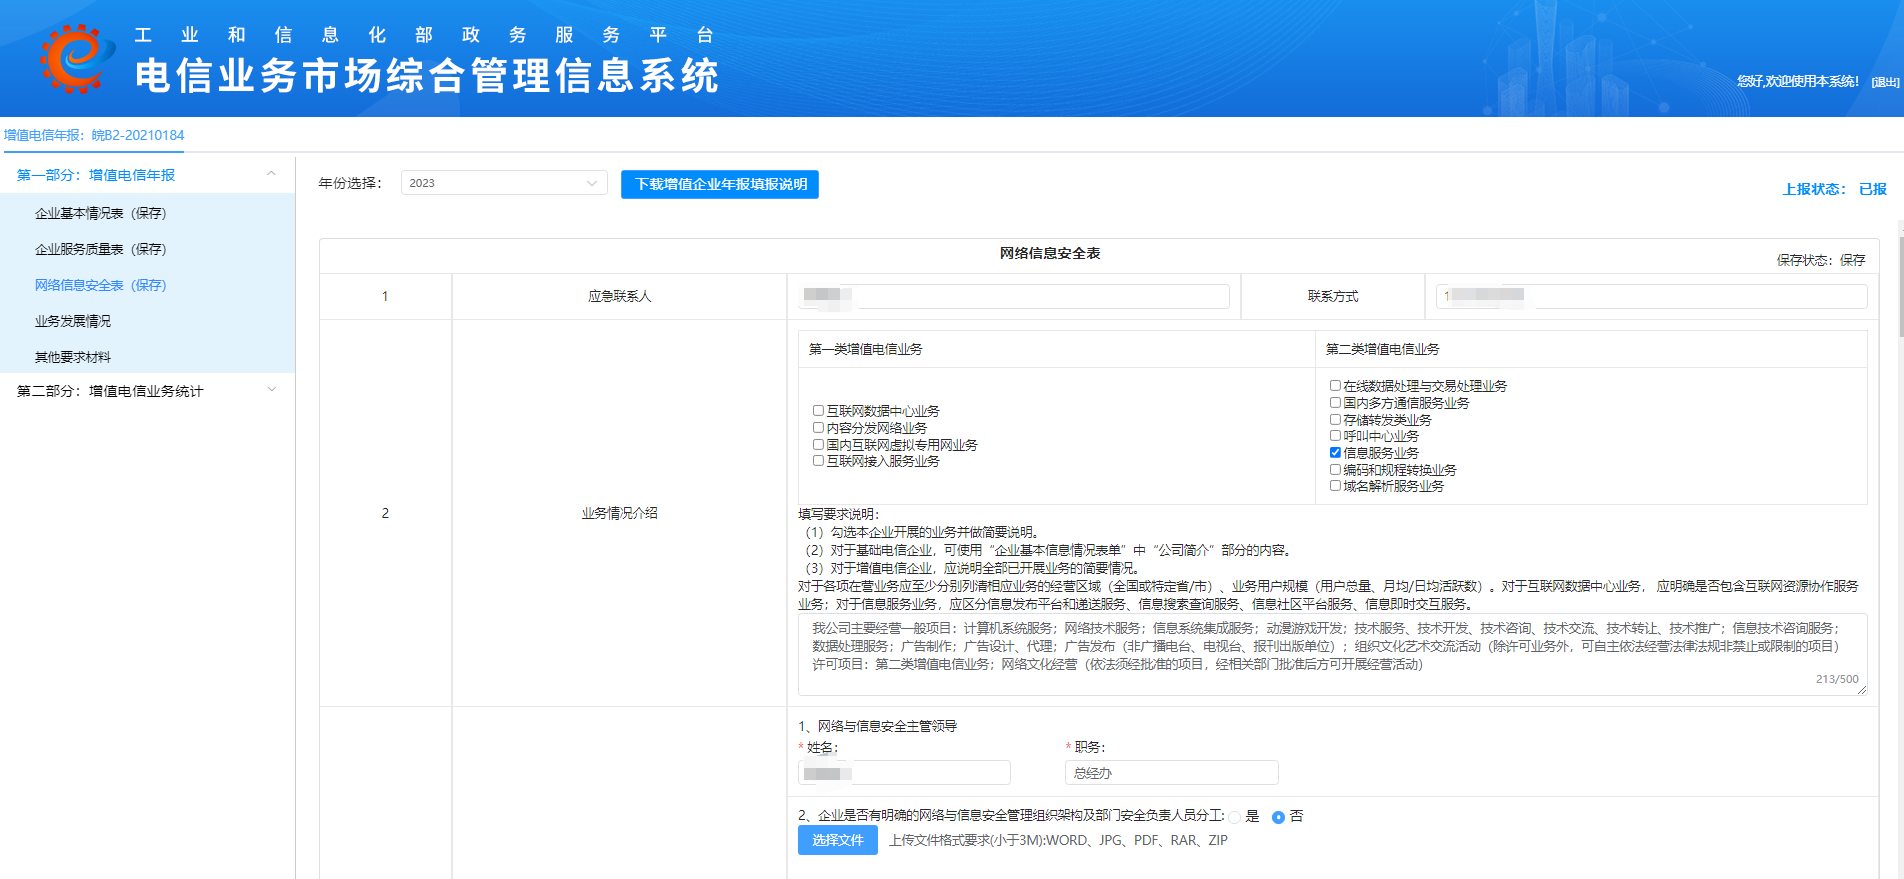Image resolution: width=1904 pixels, height=879 pixels.
Task: Click the 应急联系人 input field
Action: [1014, 296]
